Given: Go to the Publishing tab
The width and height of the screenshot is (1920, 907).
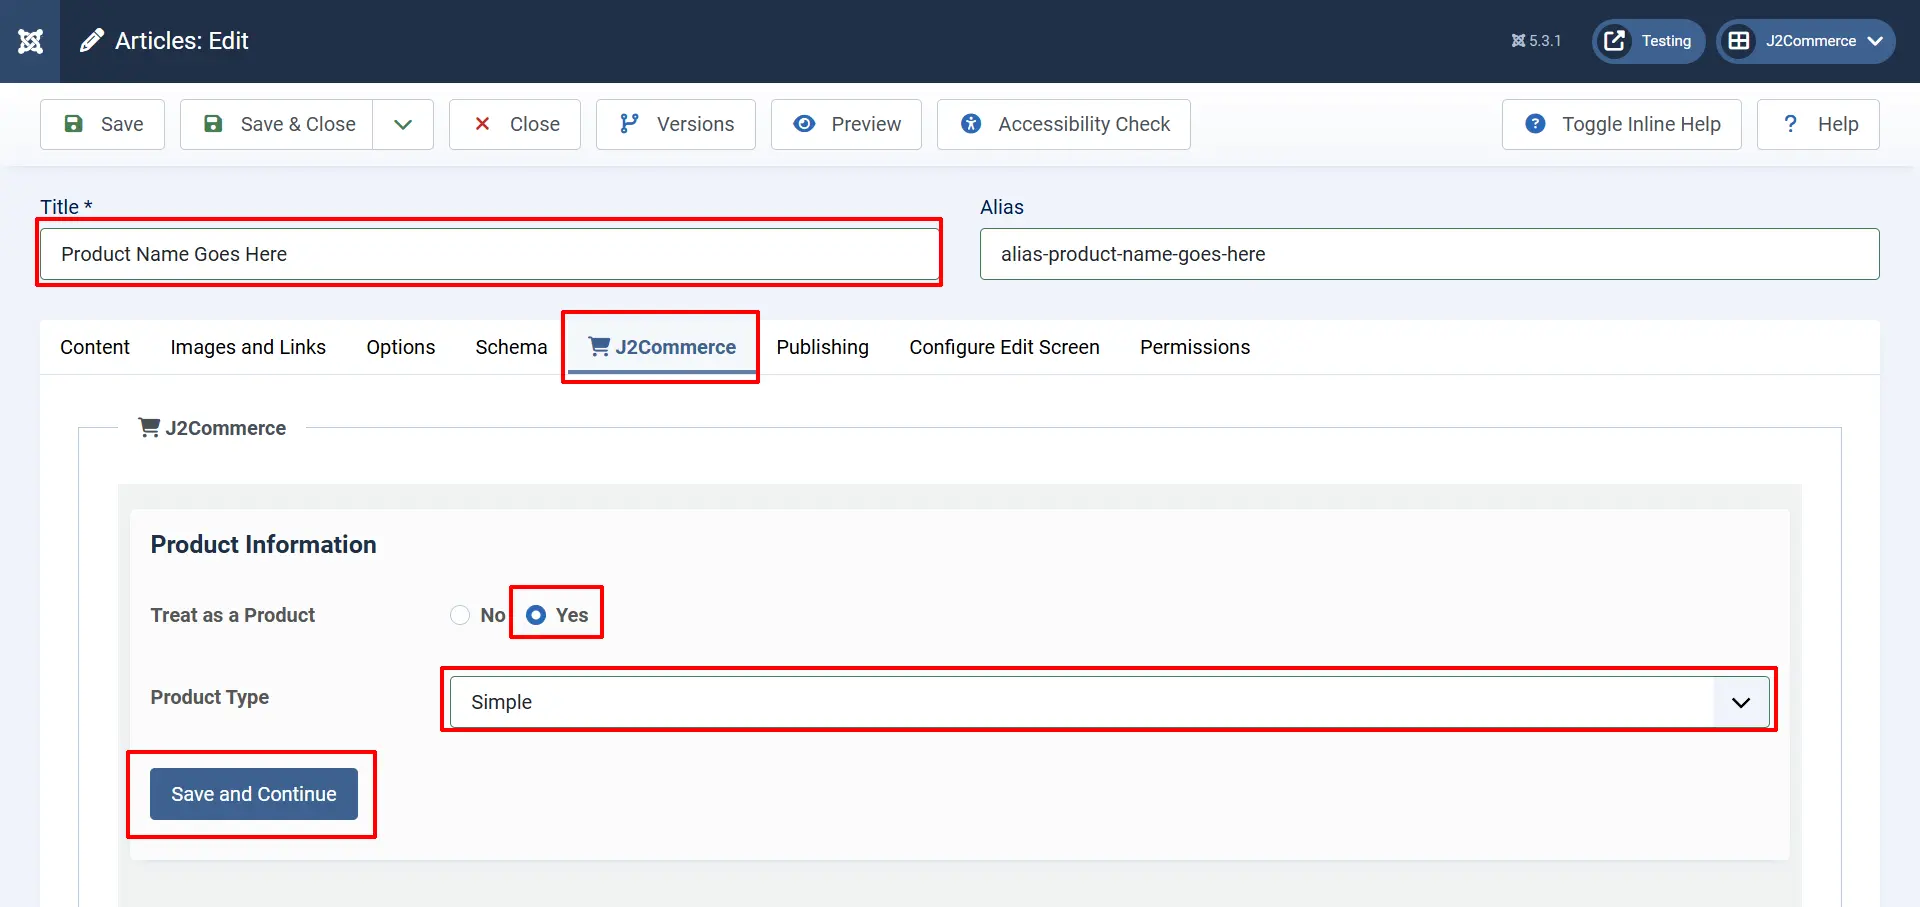Looking at the screenshot, I should [822, 347].
